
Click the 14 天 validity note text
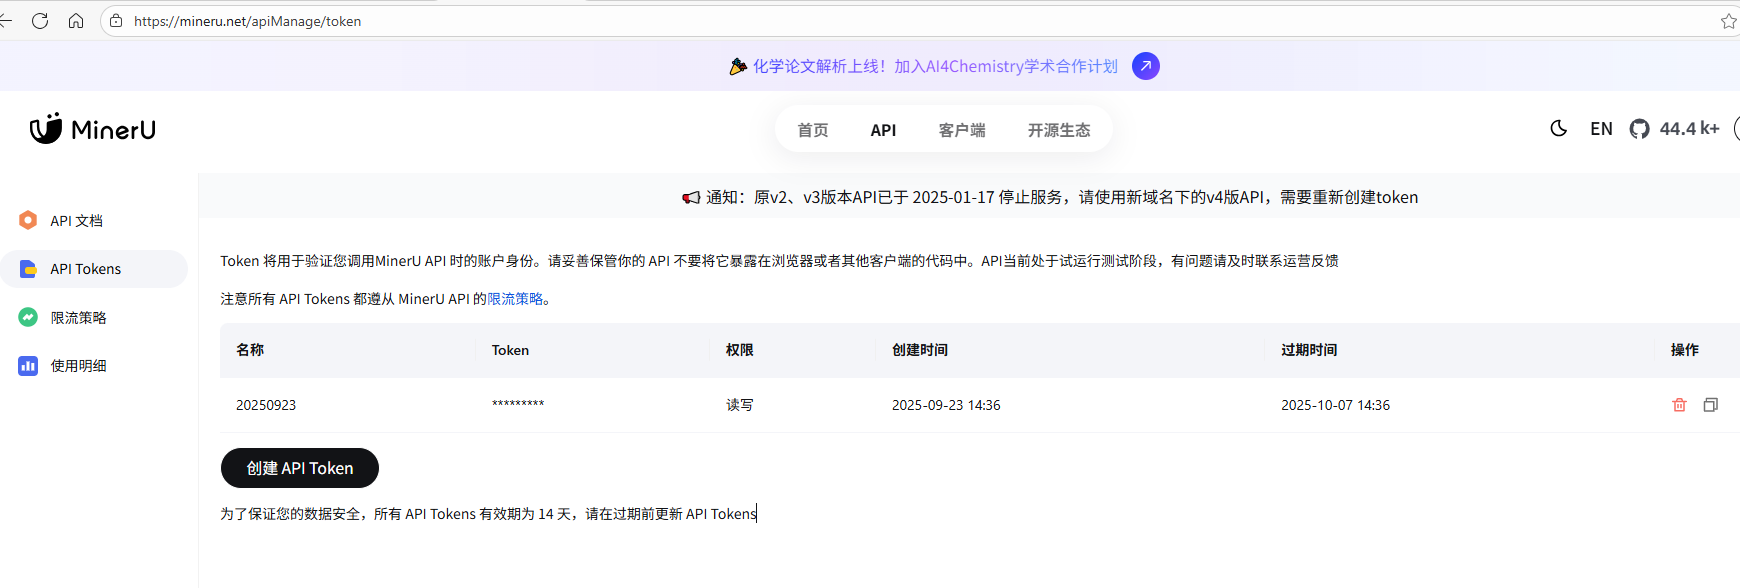click(x=488, y=514)
